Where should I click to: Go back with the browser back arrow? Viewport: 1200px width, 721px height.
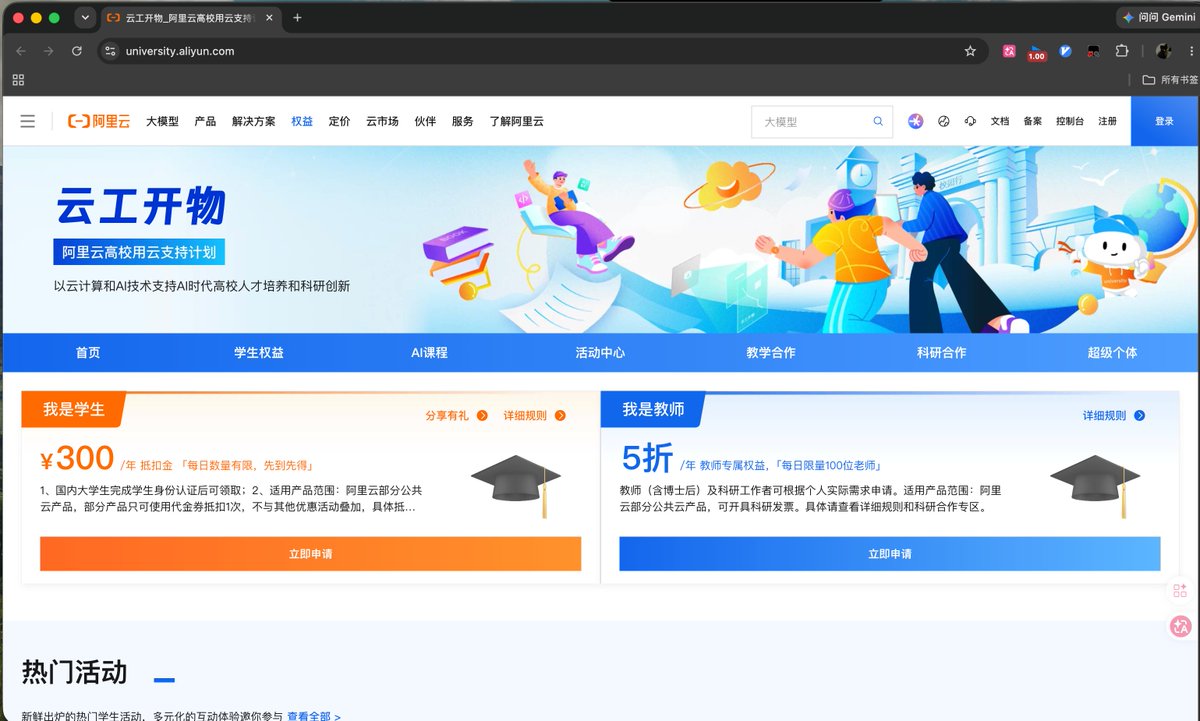click(x=21, y=51)
